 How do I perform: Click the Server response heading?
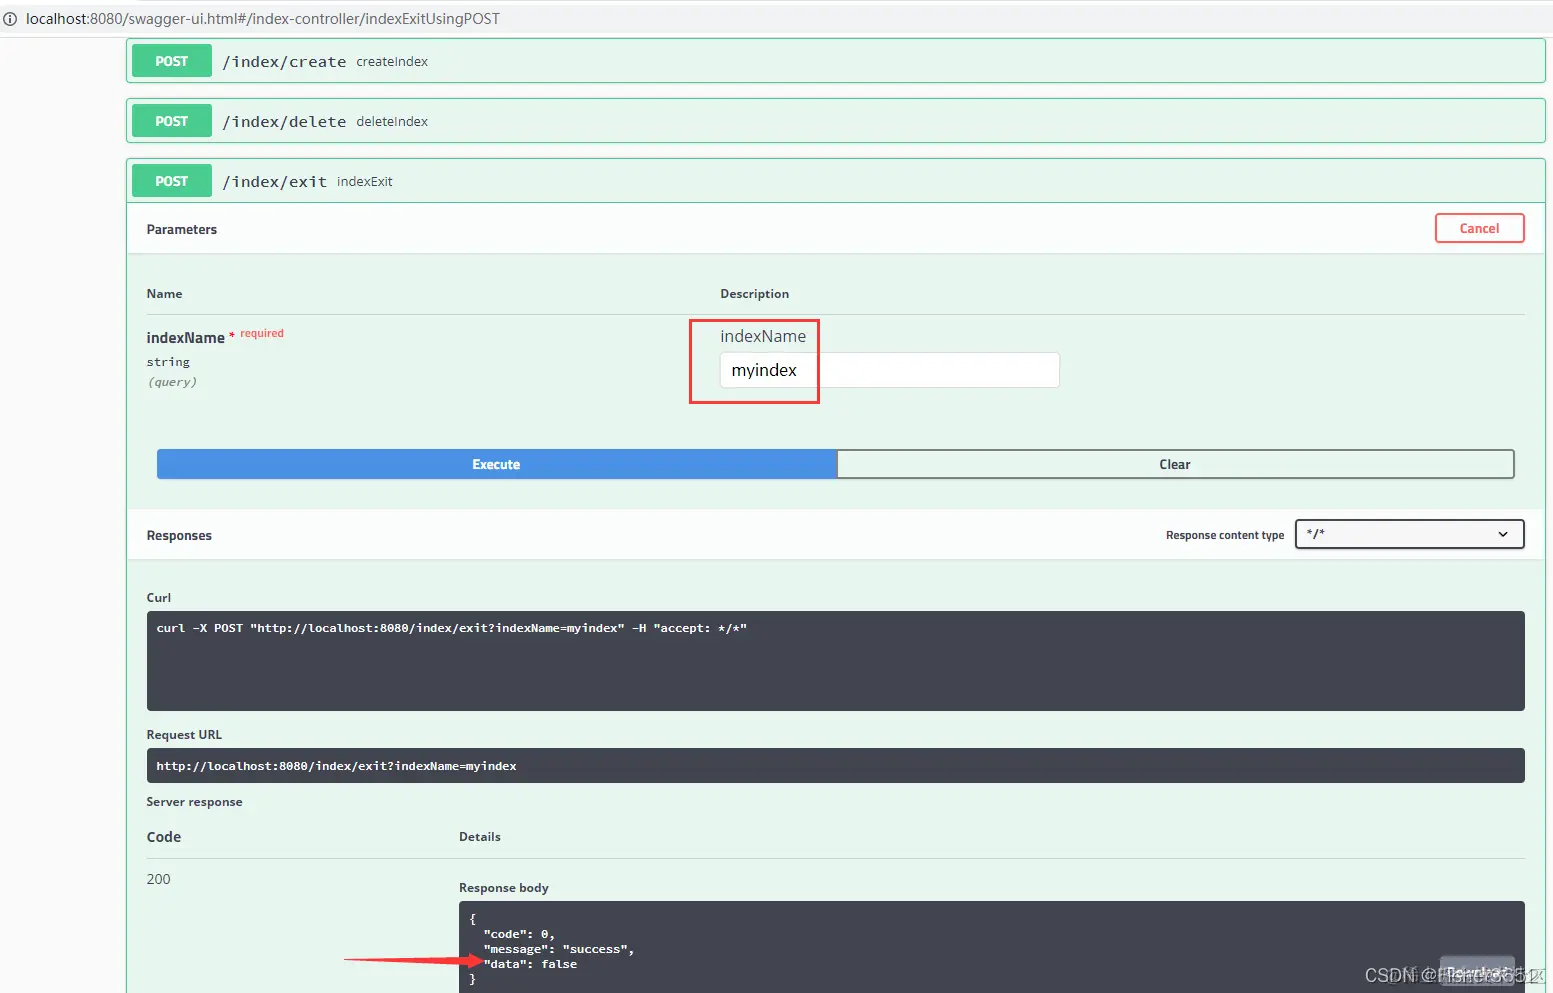(194, 802)
